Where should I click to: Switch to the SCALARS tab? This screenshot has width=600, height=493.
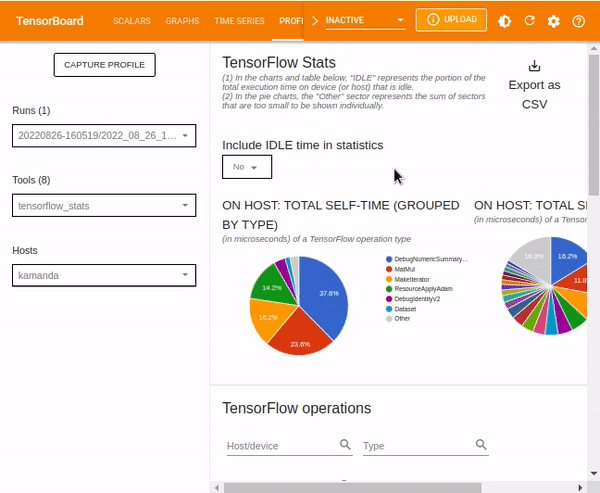click(132, 21)
